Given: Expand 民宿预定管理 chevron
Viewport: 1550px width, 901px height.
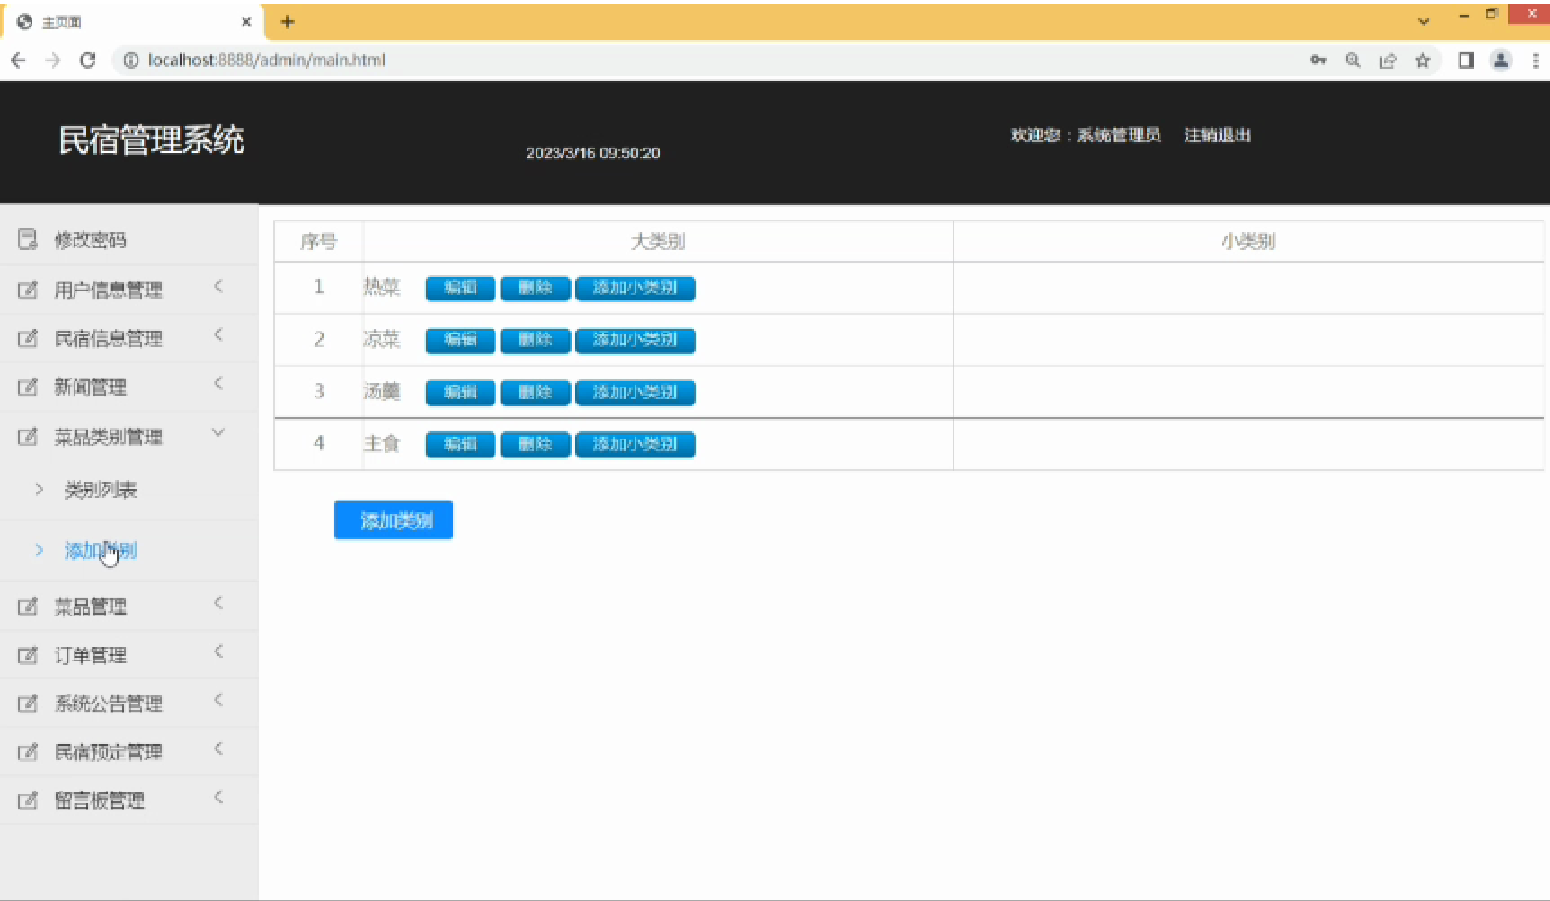Looking at the screenshot, I should [218, 748].
